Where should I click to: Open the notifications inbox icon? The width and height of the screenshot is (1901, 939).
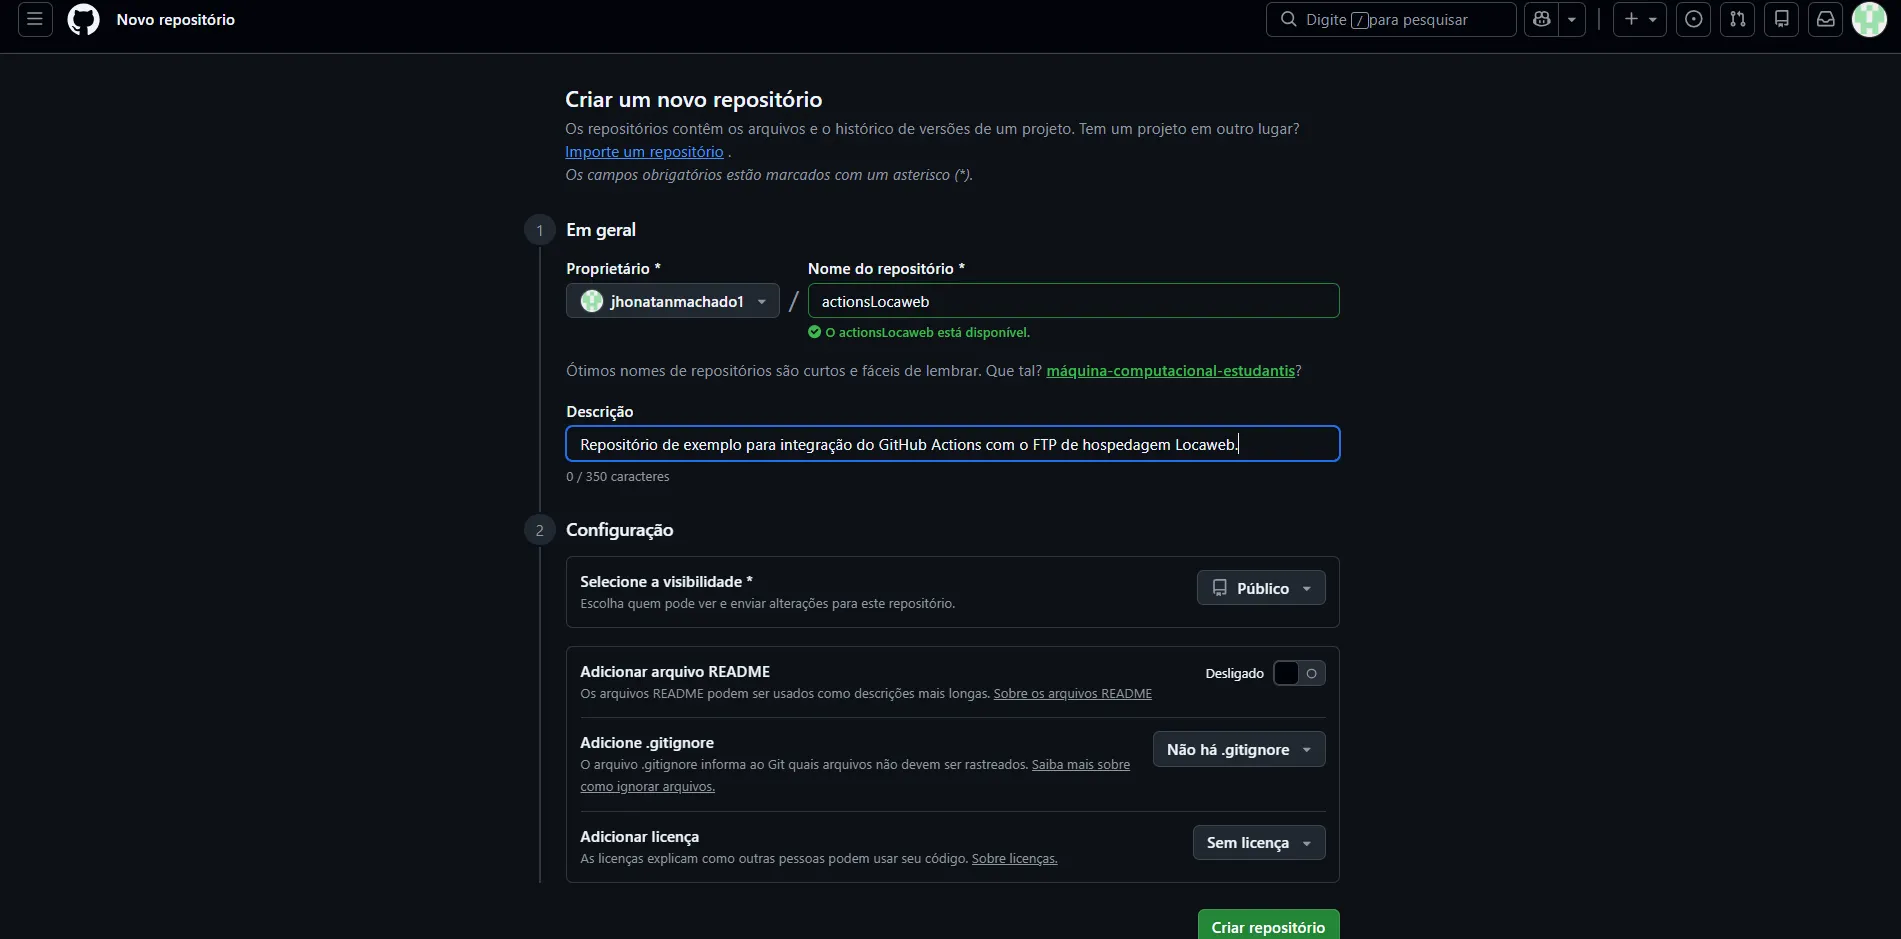point(1825,20)
